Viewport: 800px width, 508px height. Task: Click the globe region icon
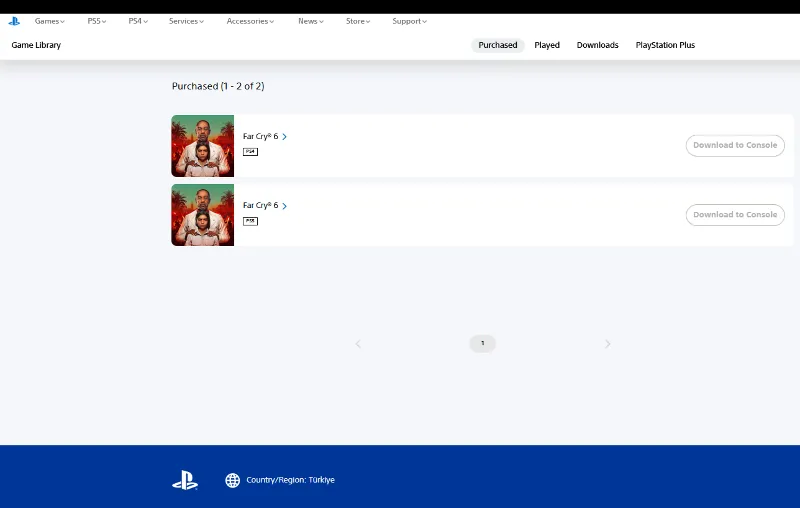[x=233, y=480]
